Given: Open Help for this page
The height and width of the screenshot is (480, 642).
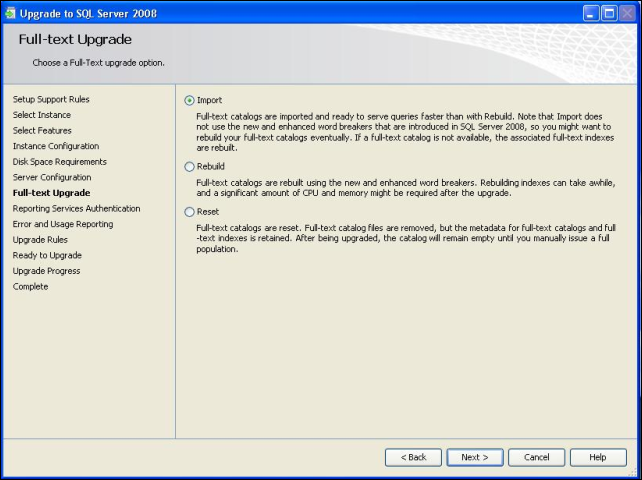Looking at the screenshot, I should (598, 457).
